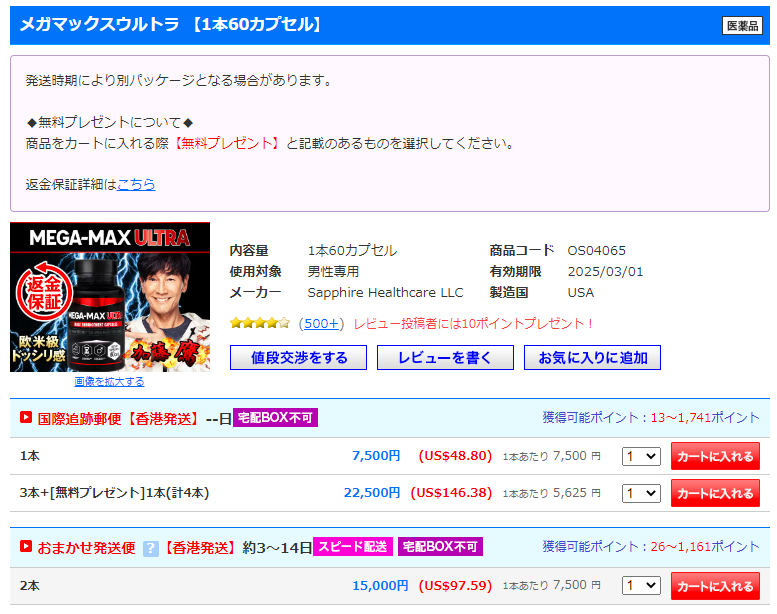The height and width of the screenshot is (614, 777).
Task: Click 国際追跡郵便【香港発送】 heading
Action: click(118, 419)
